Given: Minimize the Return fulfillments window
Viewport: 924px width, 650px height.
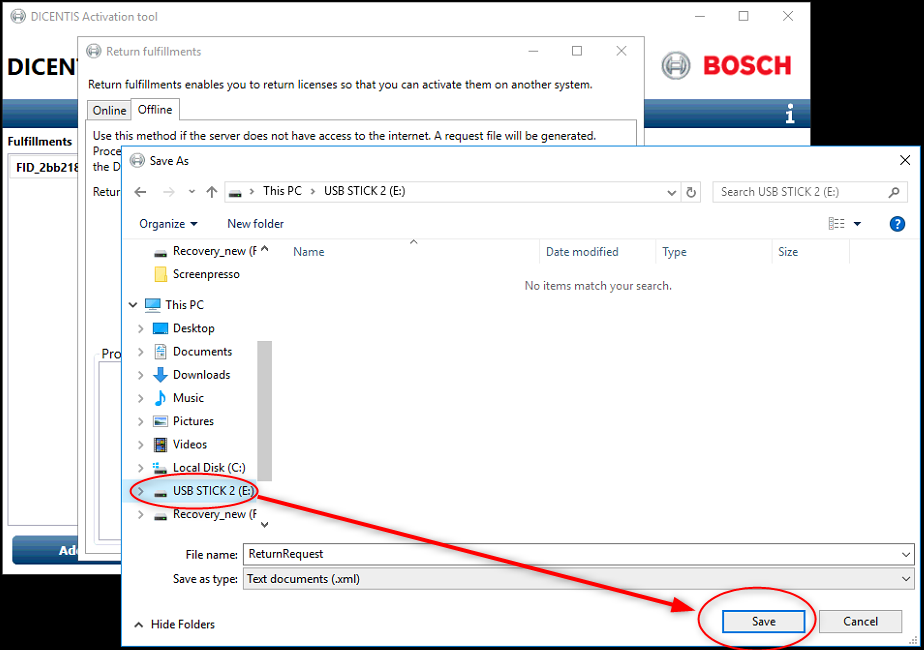Looking at the screenshot, I should click(x=533, y=51).
